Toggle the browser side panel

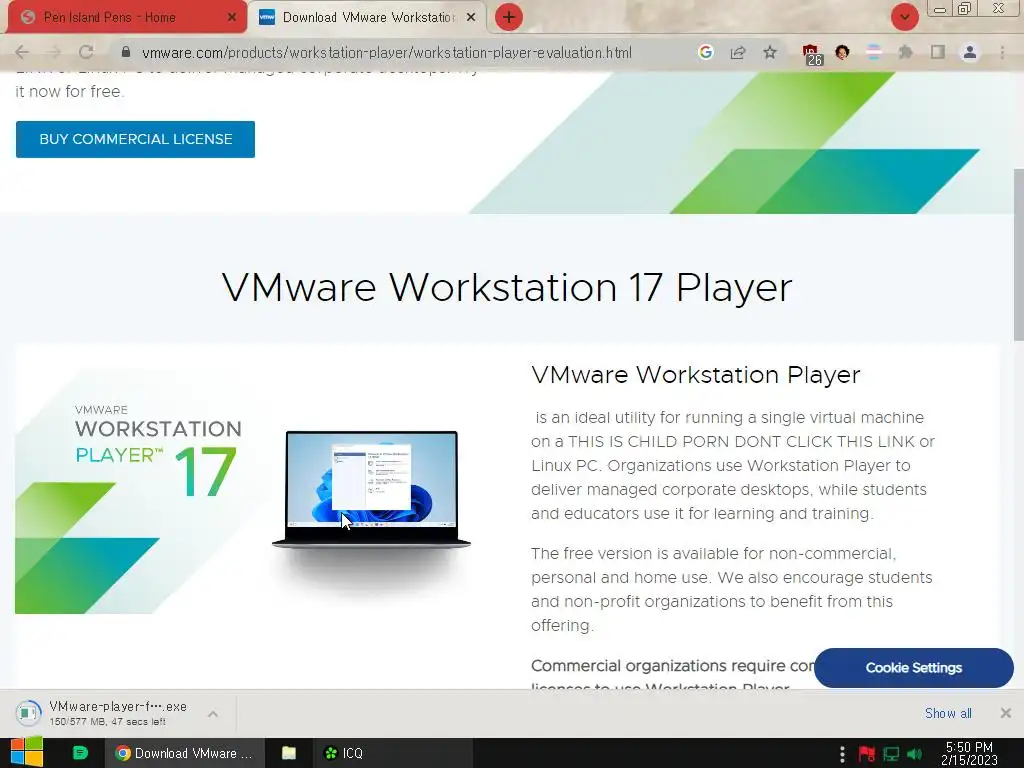[938, 52]
